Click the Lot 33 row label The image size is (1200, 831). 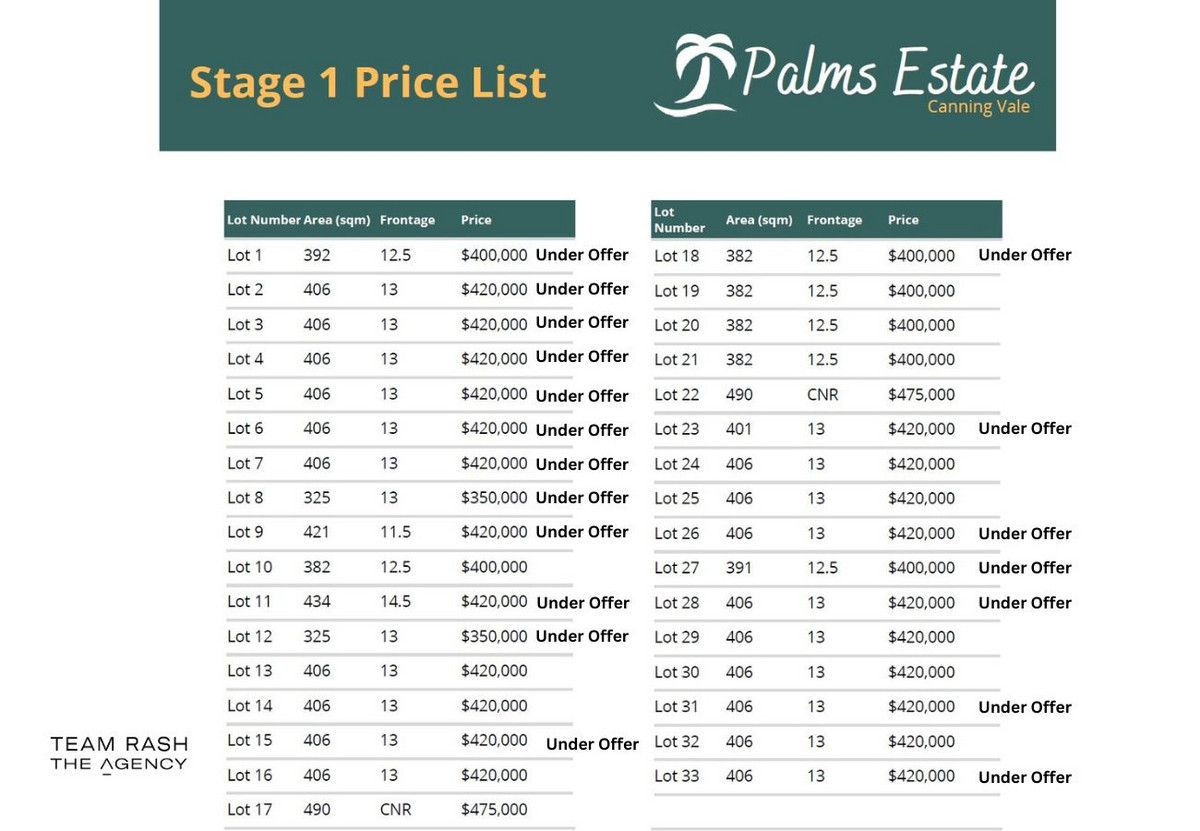click(x=677, y=776)
